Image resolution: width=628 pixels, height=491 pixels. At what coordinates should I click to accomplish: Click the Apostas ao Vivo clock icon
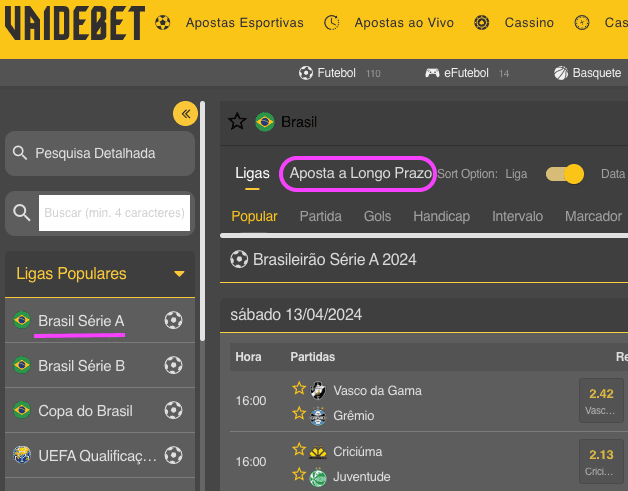point(332,22)
